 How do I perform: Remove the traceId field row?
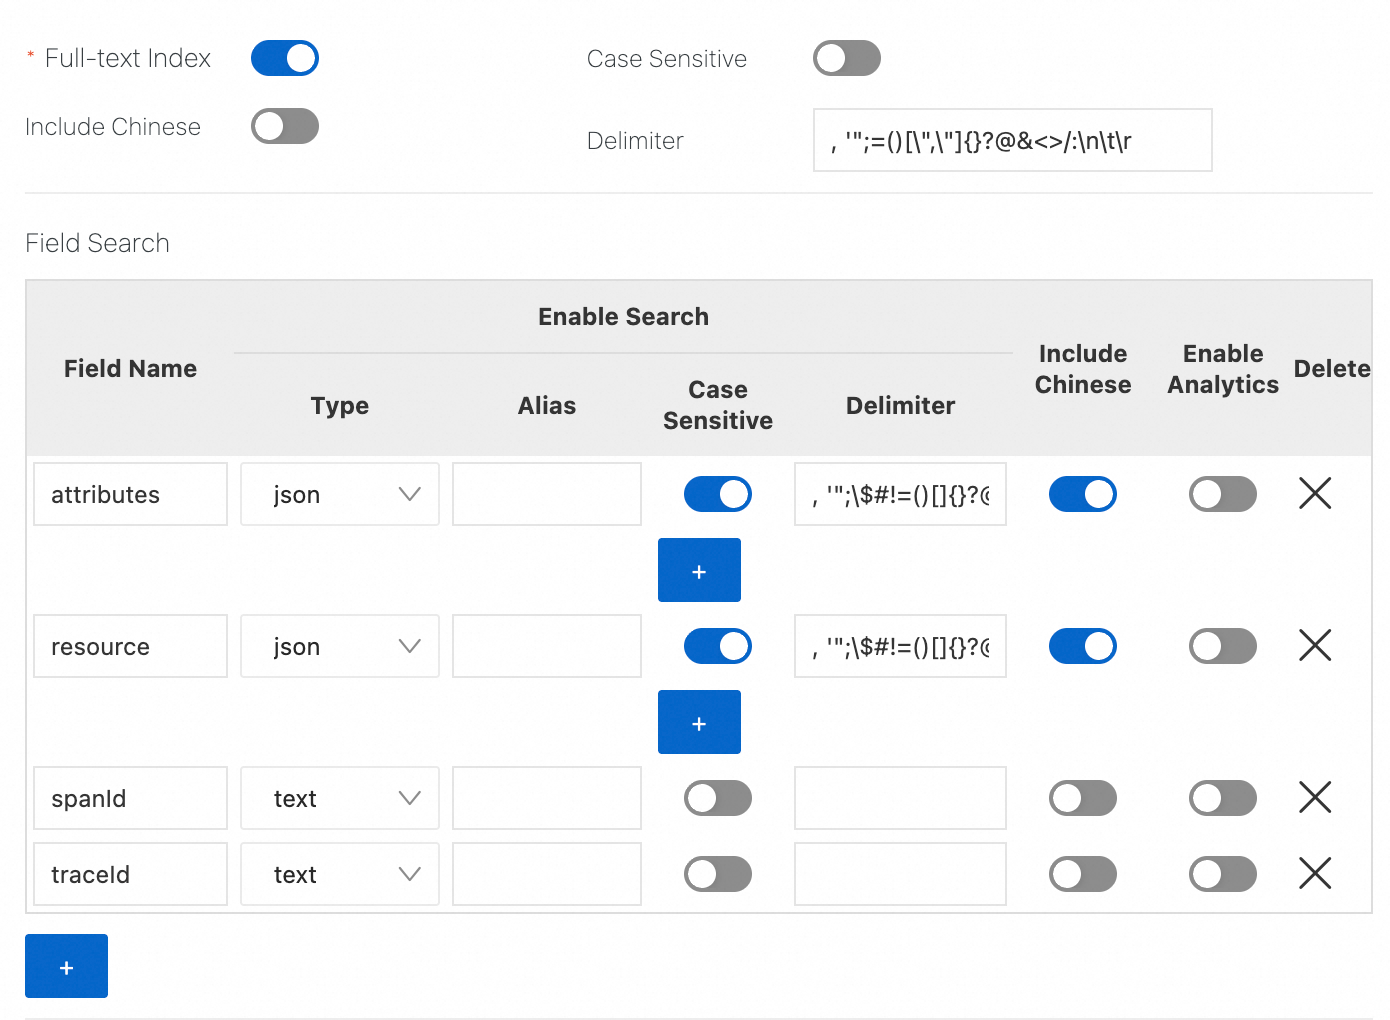(1314, 873)
